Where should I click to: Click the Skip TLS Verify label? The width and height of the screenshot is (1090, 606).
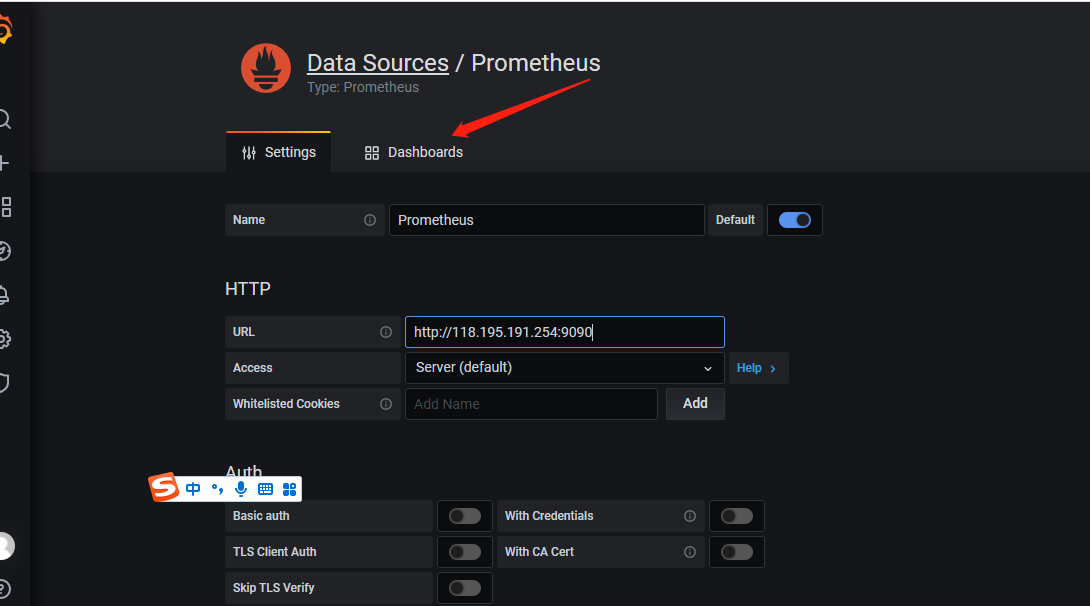tap(273, 588)
